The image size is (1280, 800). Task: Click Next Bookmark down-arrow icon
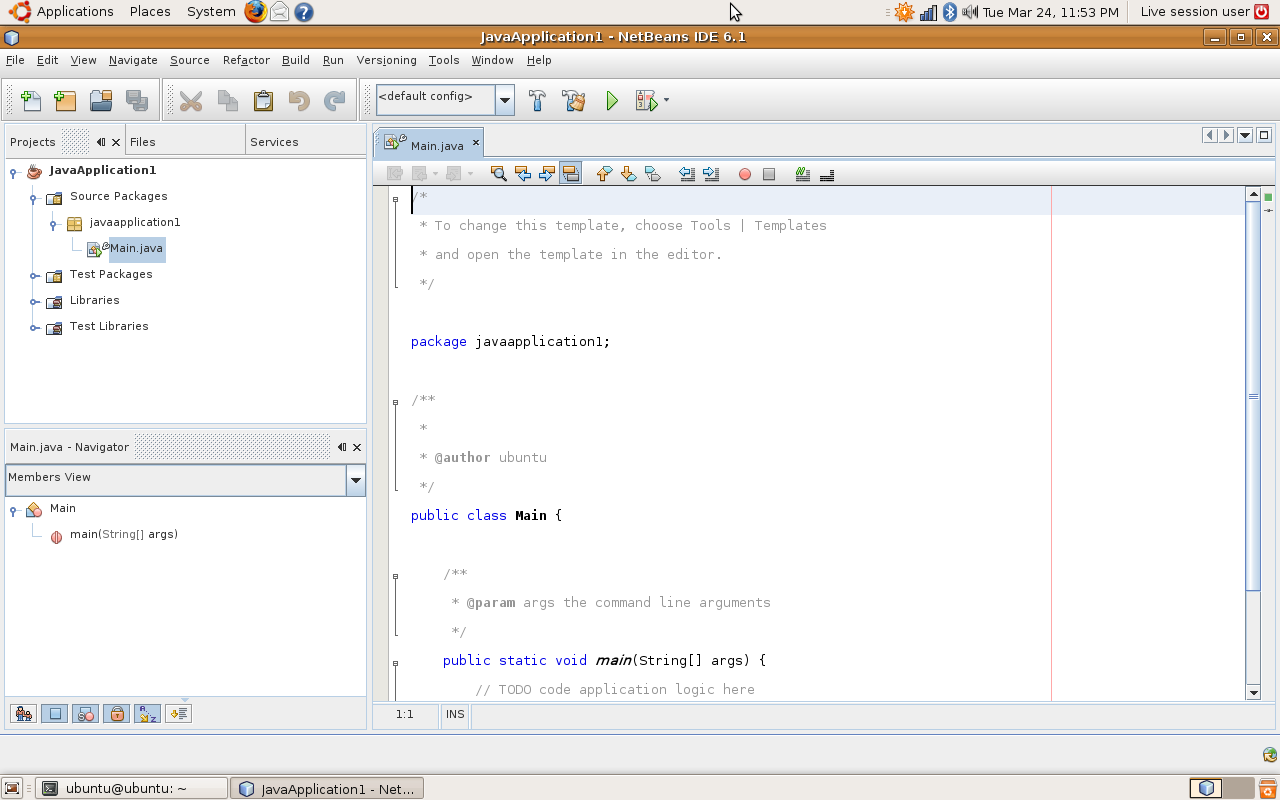click(628, 174)
